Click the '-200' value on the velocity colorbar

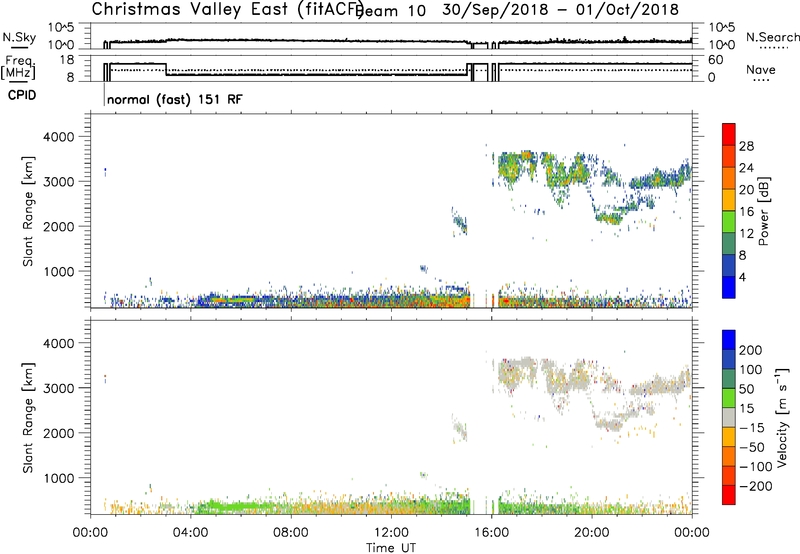coord(755,486)
